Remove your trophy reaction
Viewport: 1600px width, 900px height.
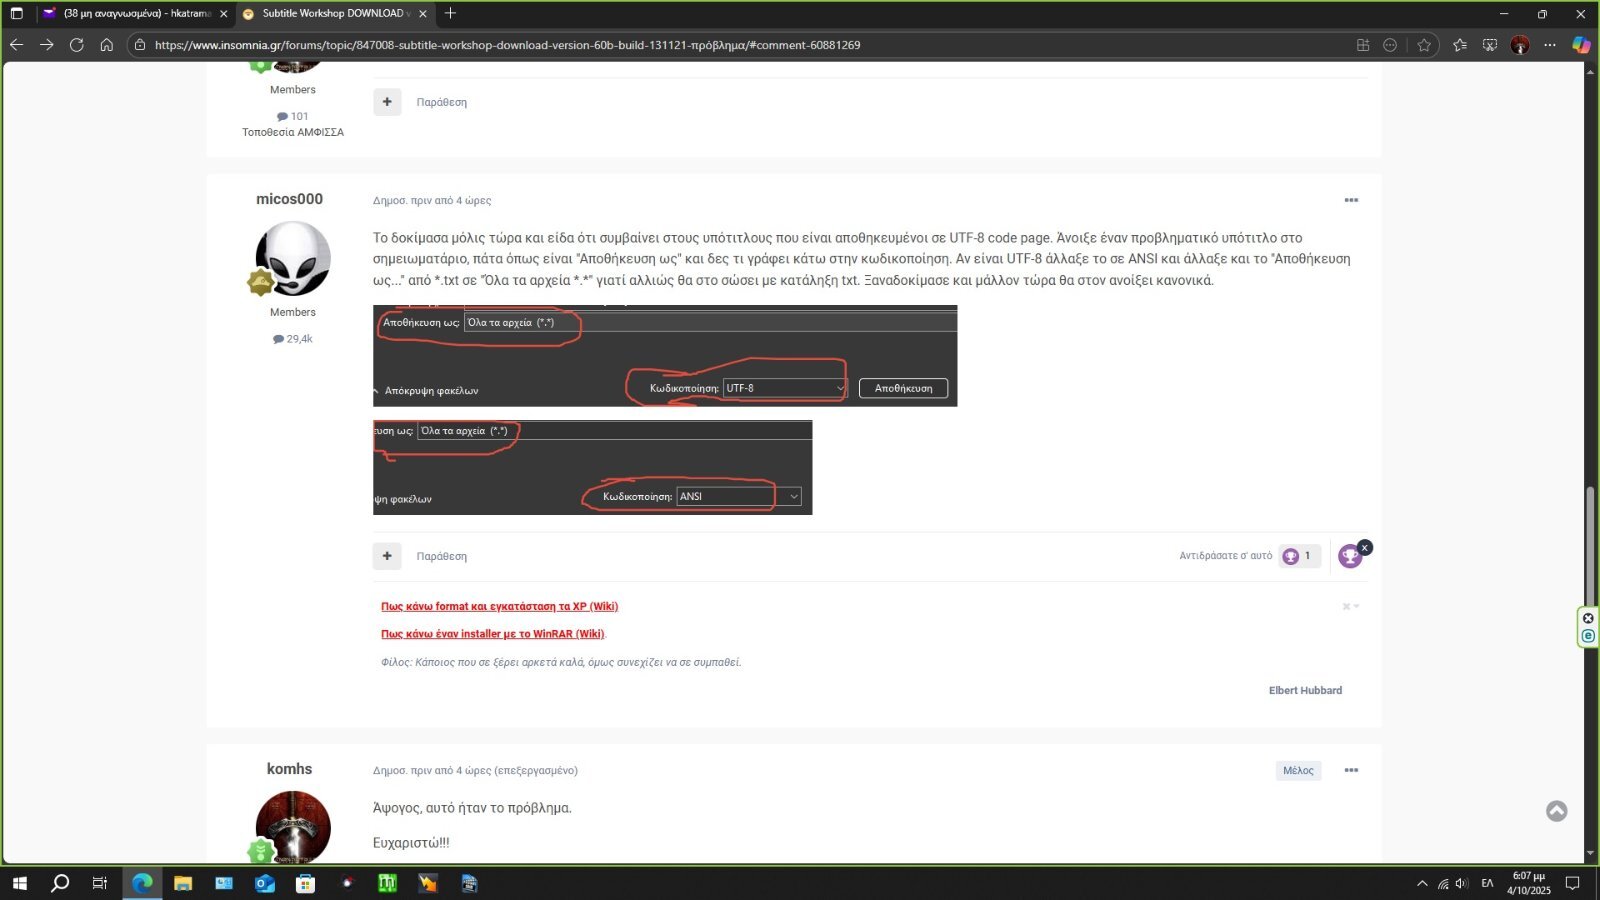tap(1365, 548)
